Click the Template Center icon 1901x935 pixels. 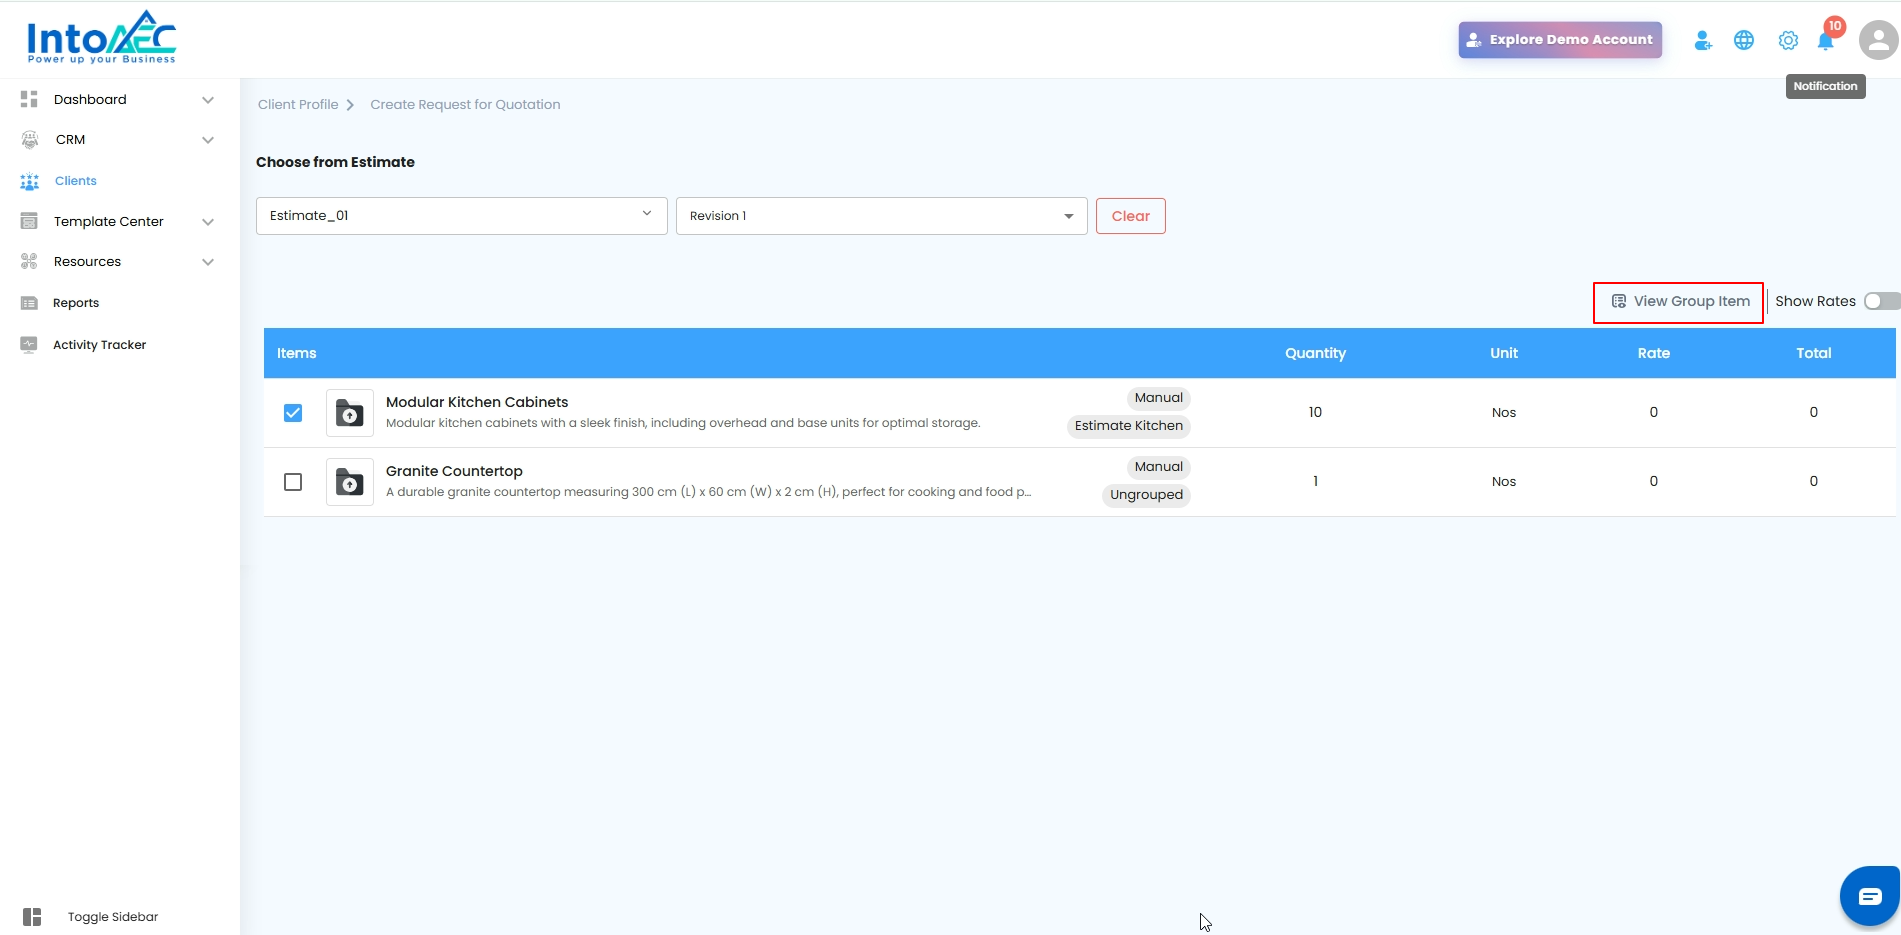(x=29, y=221)
